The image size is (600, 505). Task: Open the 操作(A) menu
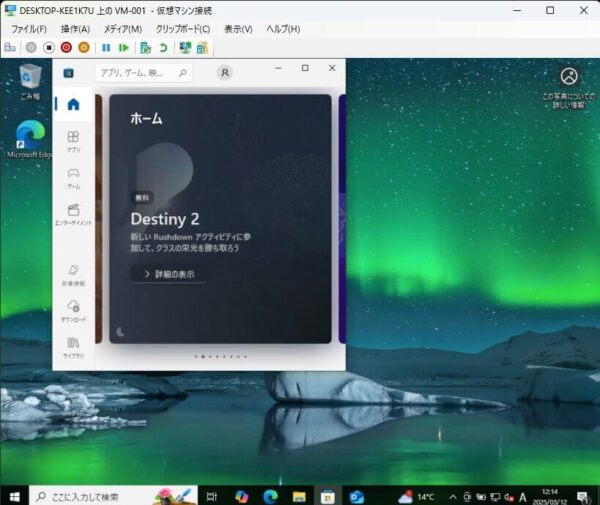click(x=75, y=29)
